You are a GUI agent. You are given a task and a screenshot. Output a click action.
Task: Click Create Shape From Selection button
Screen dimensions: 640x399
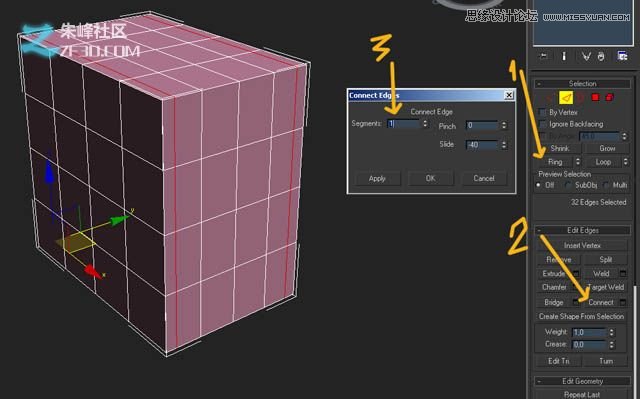pyautogui.click(x=581, y=317)
